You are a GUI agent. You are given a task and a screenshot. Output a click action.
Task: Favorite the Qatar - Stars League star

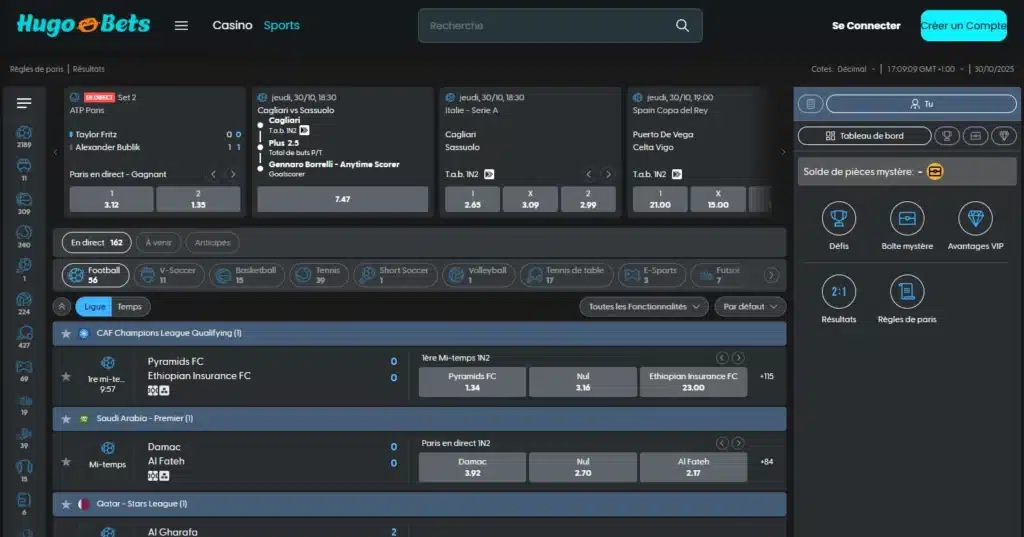[66, 504]
